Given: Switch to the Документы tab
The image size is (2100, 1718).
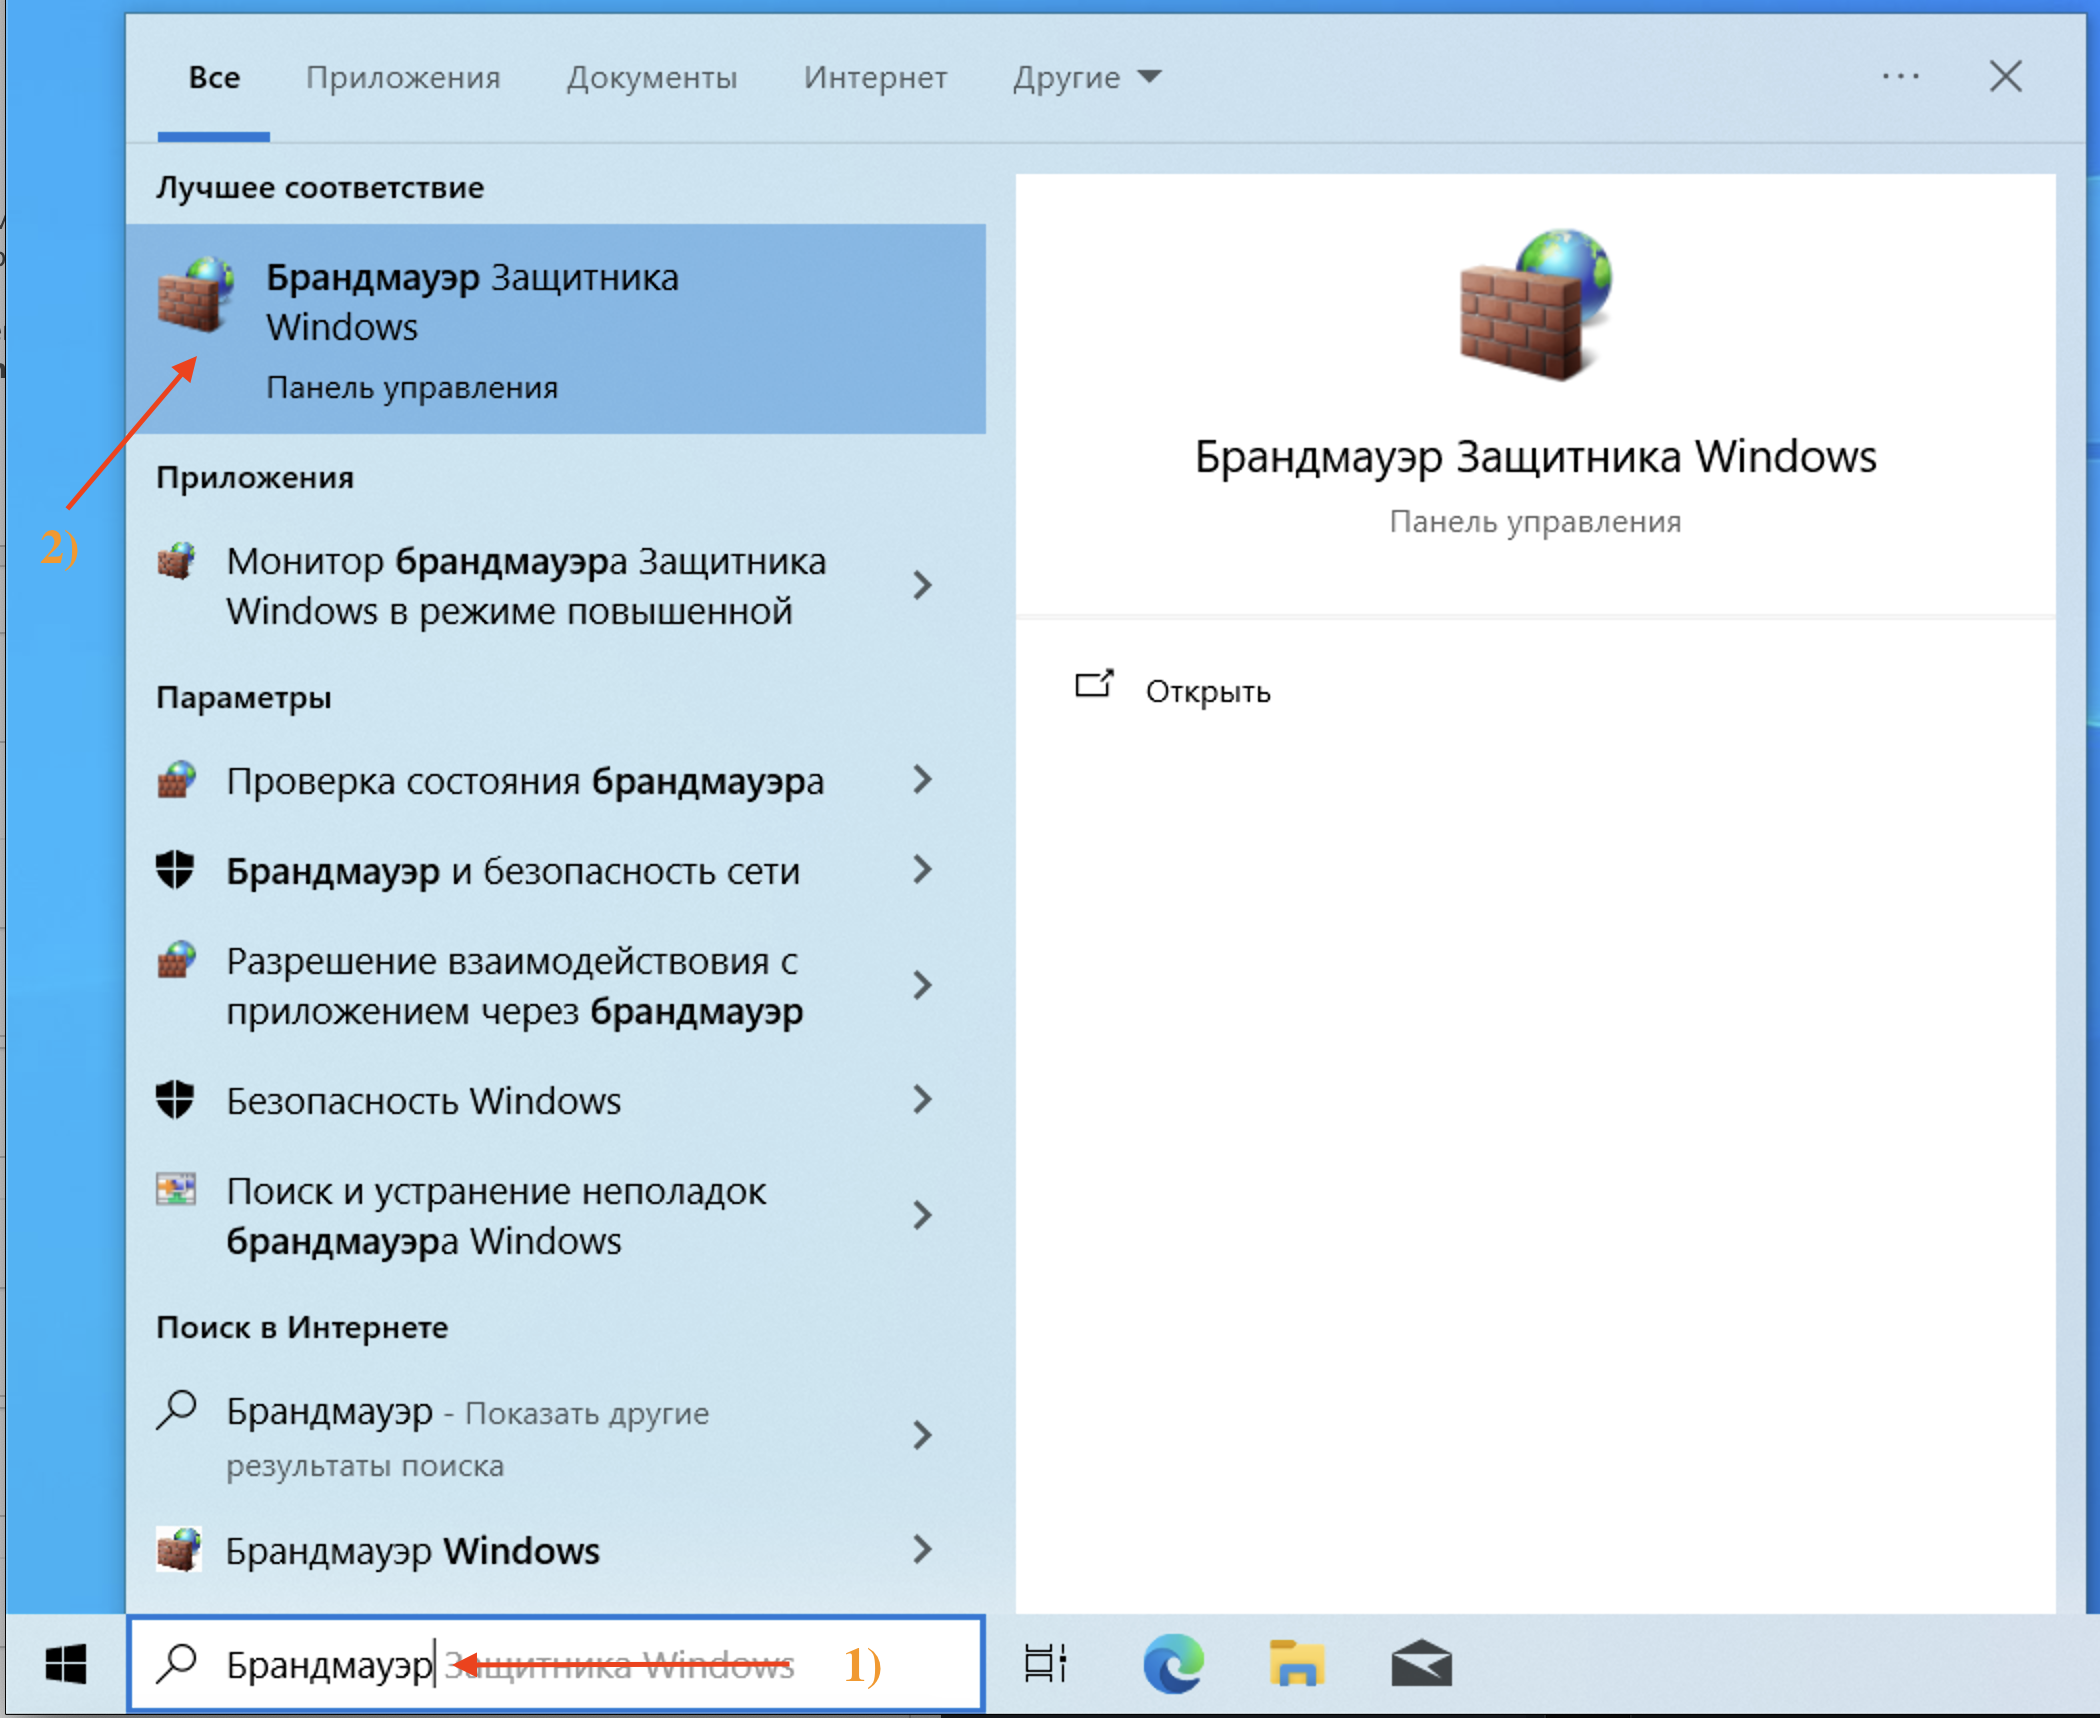Looking at the screenshot, I should pyautogui.click(x=652, y=78).
